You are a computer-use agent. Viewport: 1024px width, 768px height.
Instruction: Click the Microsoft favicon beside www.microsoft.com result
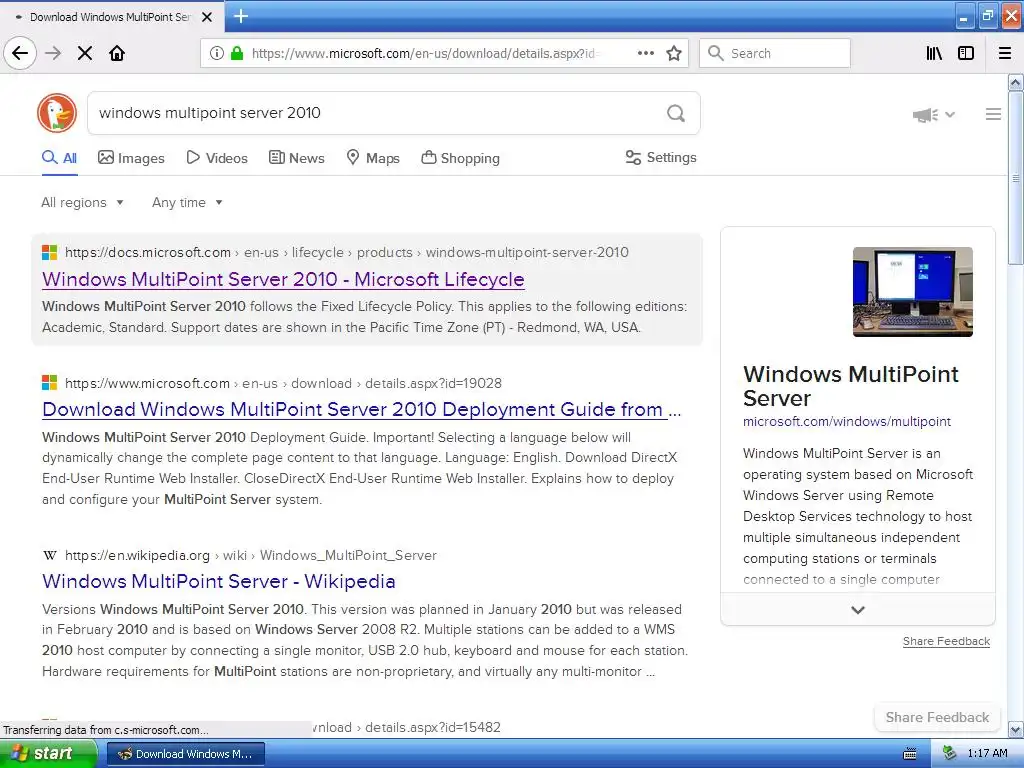[x=50, y=383]
